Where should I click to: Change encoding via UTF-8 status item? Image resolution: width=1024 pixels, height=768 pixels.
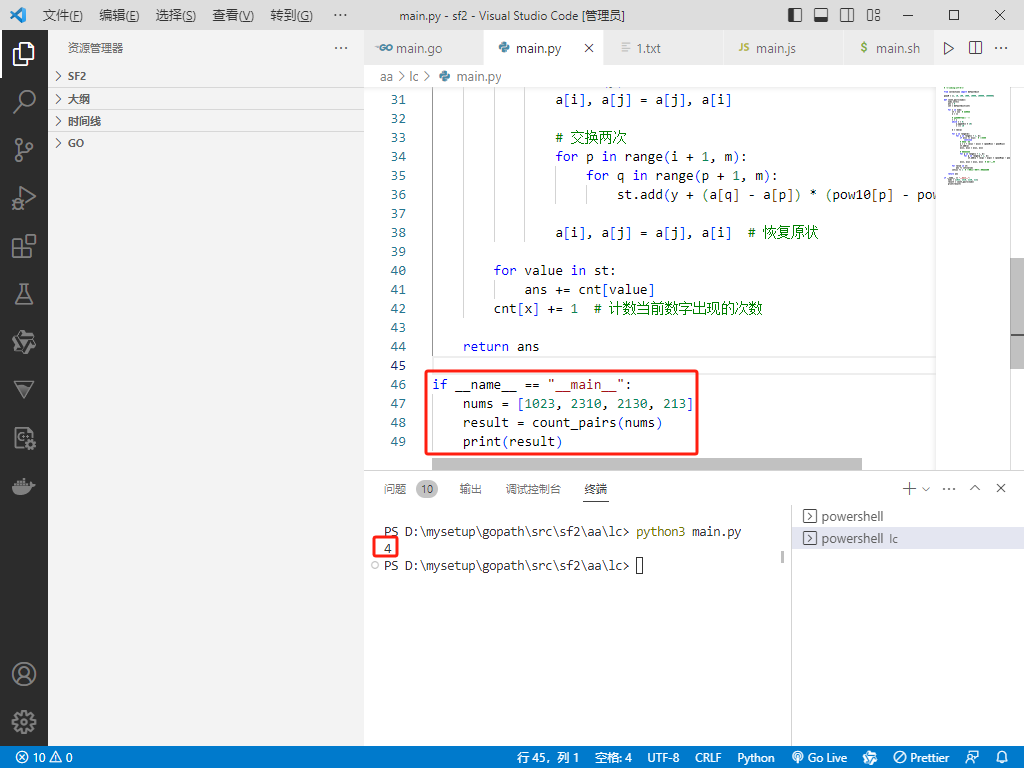coord(663,758)
